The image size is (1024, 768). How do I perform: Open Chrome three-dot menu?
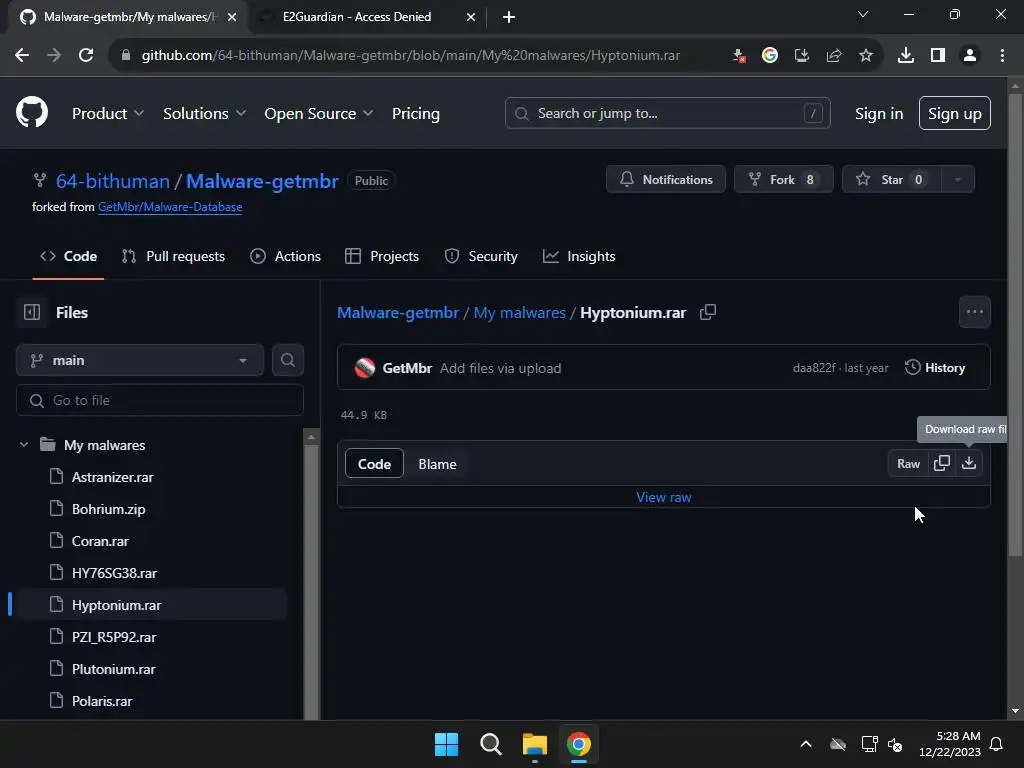click(1002, 56)
